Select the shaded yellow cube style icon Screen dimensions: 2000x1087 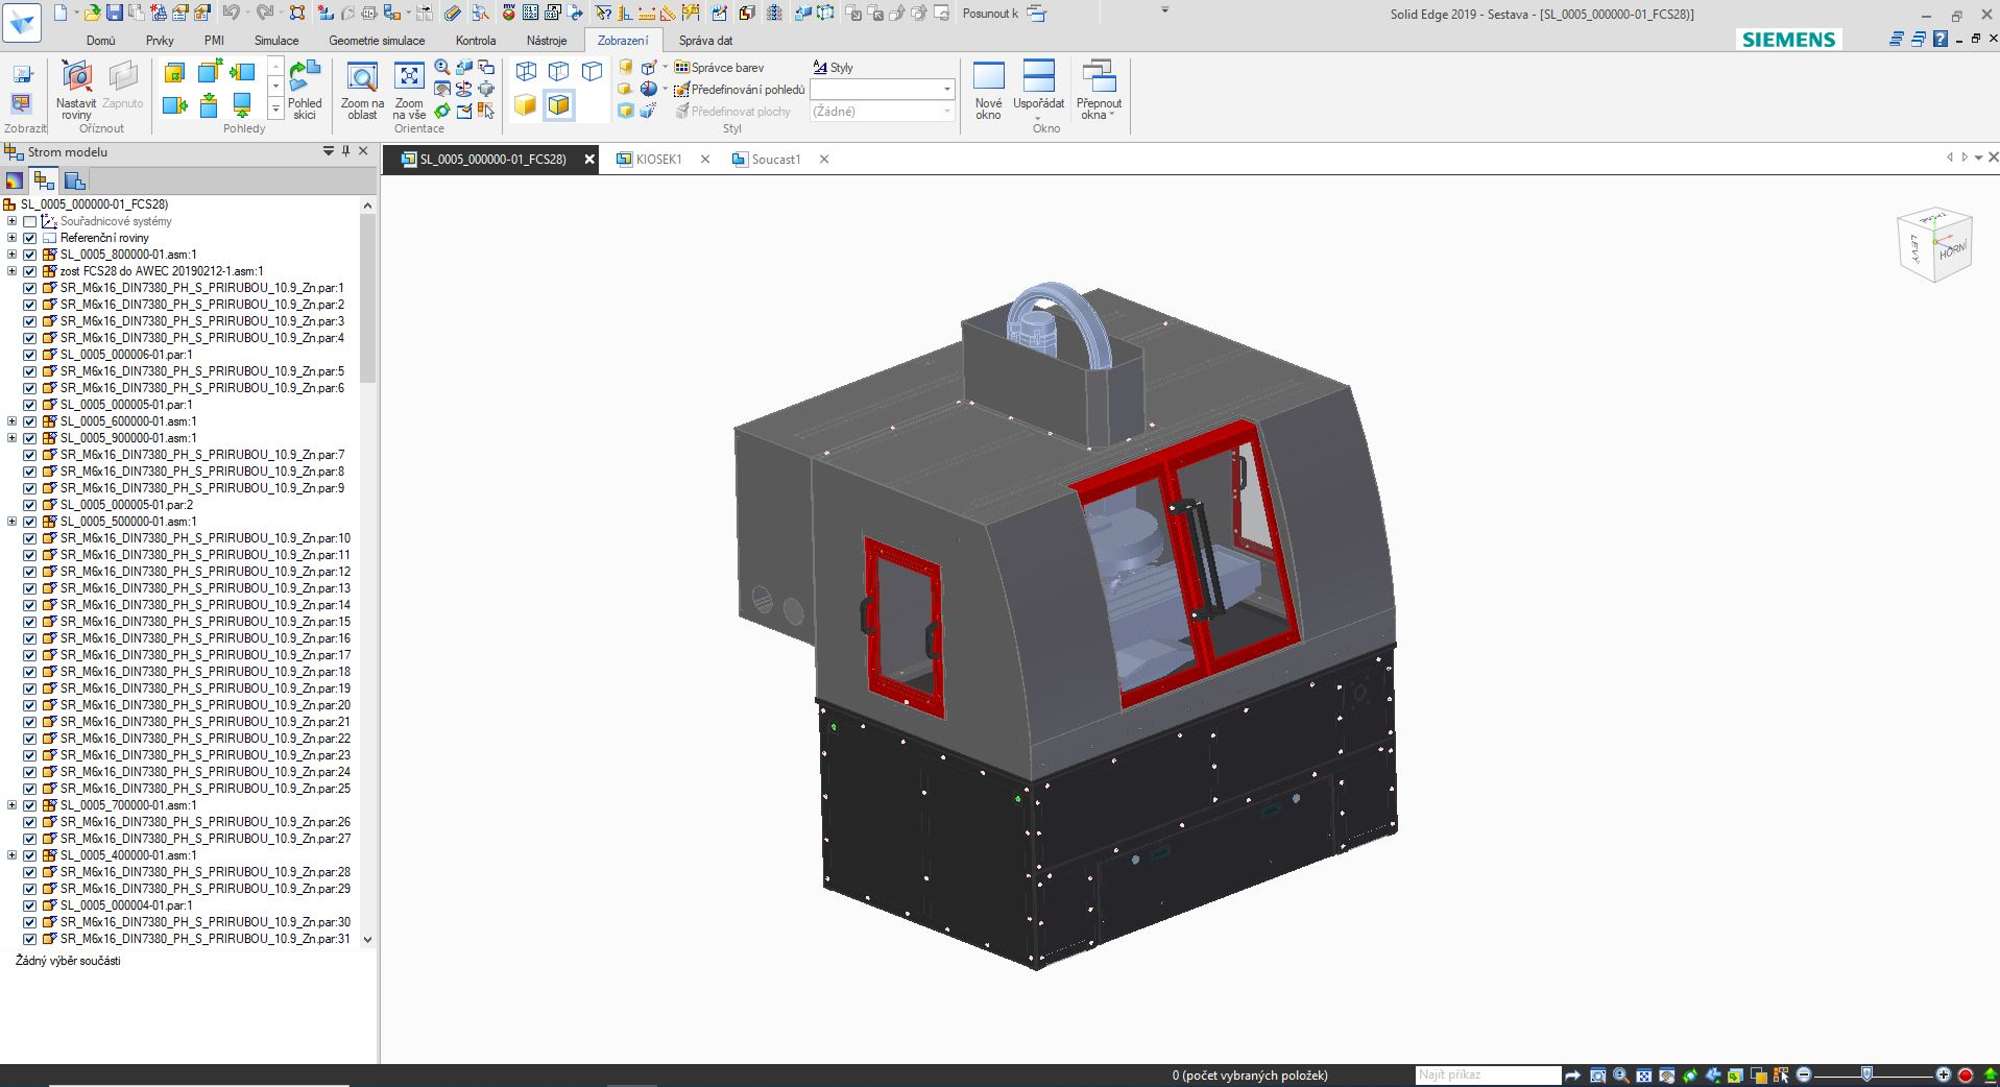pos(525,105)
